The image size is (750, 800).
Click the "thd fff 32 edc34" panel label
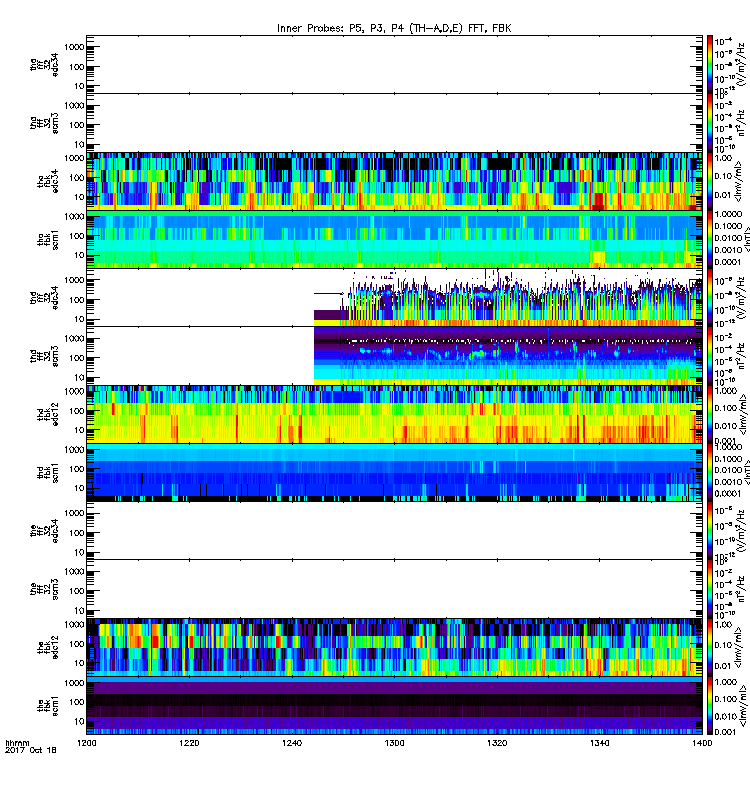click(44, 297)
